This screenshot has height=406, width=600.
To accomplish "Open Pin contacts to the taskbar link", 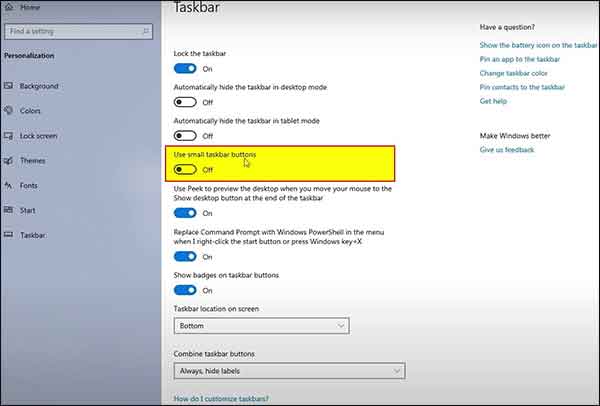I will pos(522,87).
